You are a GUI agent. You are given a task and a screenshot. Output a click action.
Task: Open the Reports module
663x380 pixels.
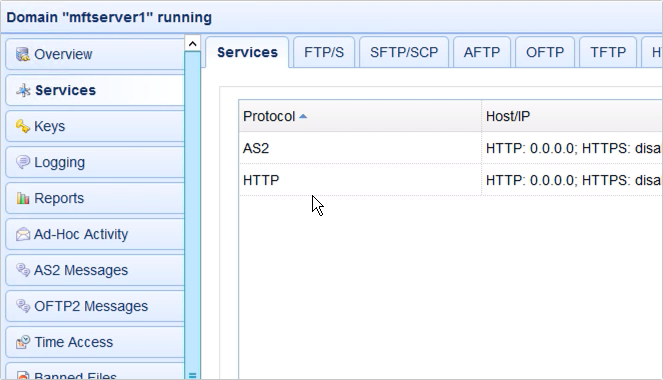(x=95, y=198)
